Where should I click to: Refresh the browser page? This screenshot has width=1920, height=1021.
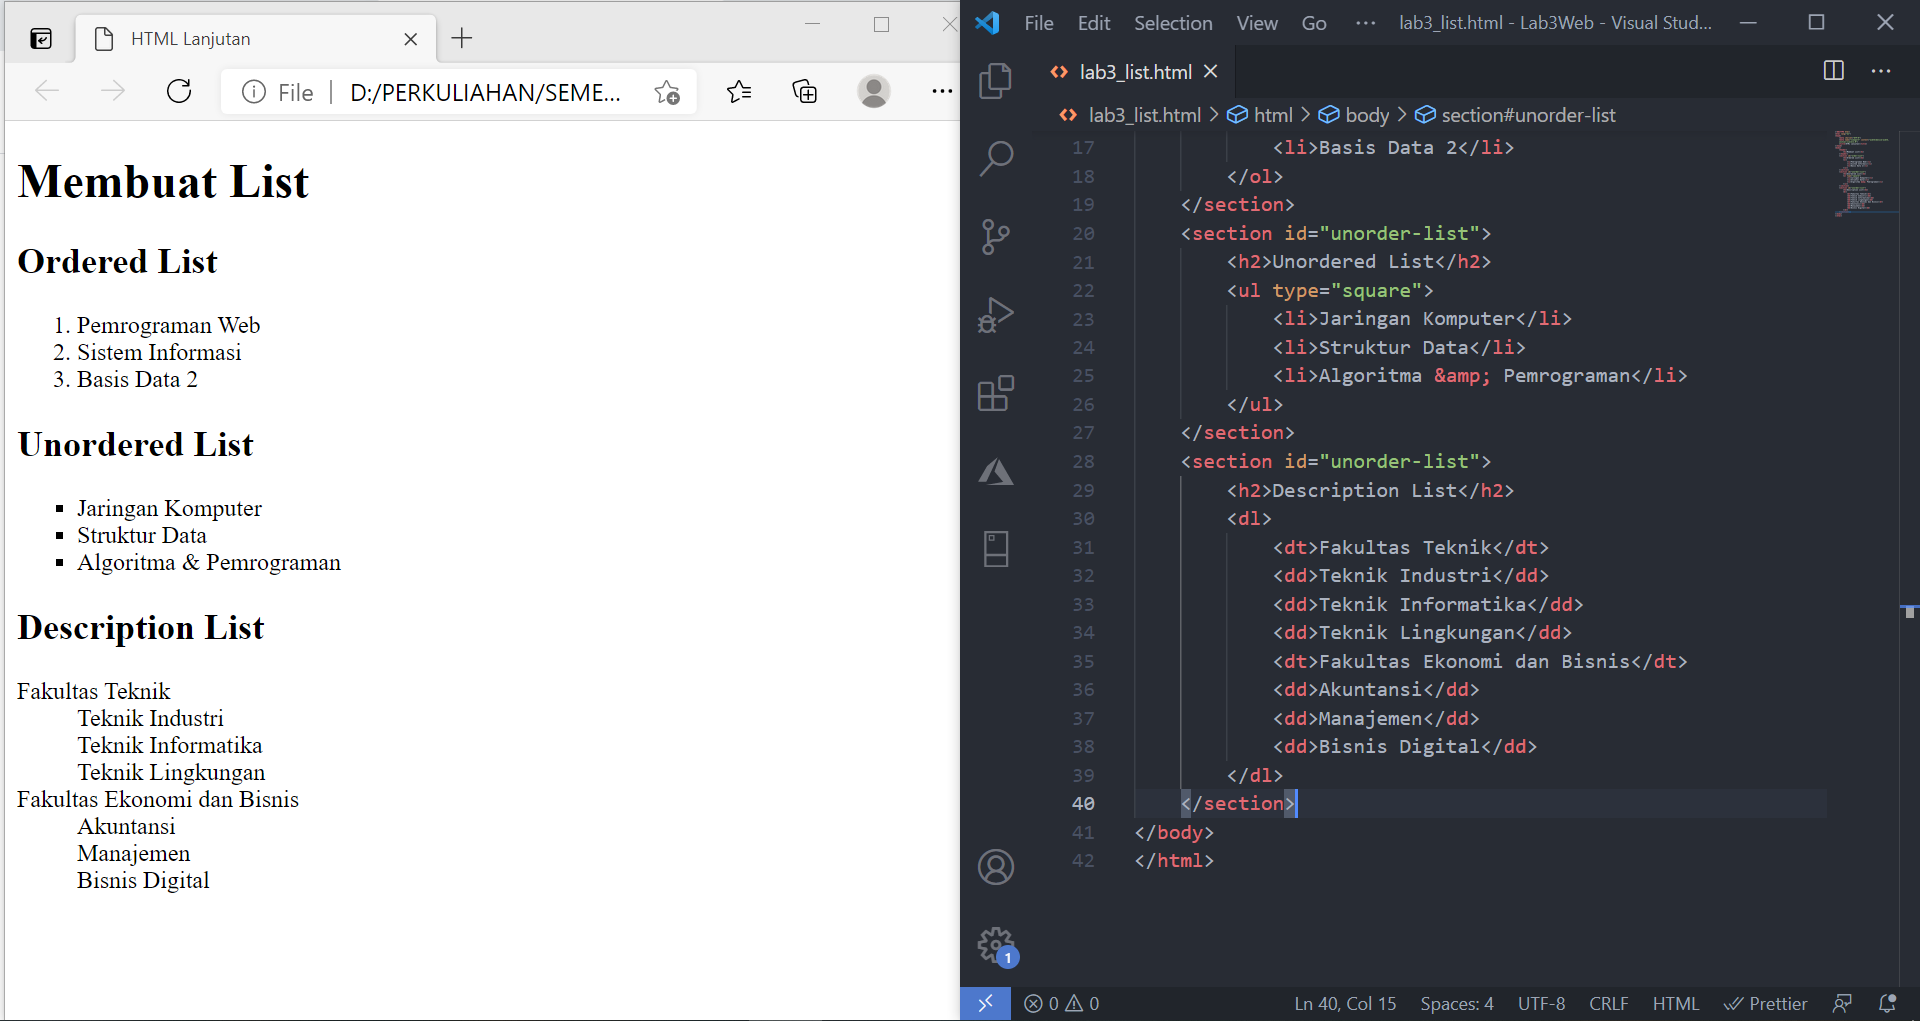point(179,92)
